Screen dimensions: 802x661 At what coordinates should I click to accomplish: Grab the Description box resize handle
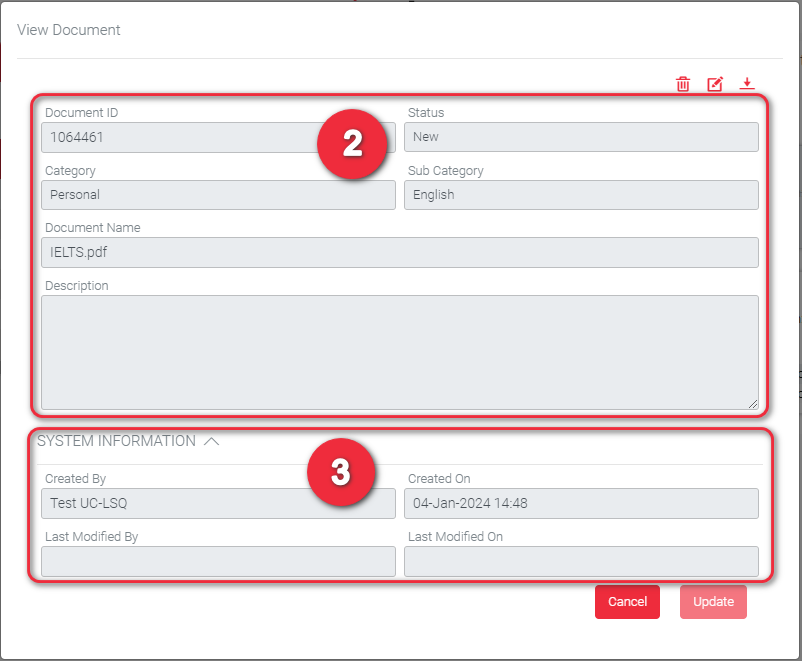[752, 403]
